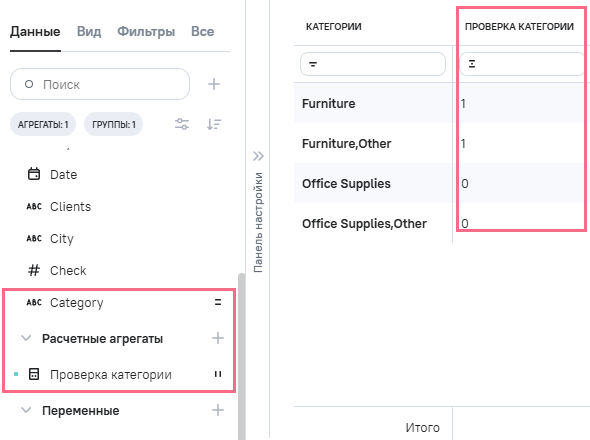Switch to the Вид tab

coord(89,31)
